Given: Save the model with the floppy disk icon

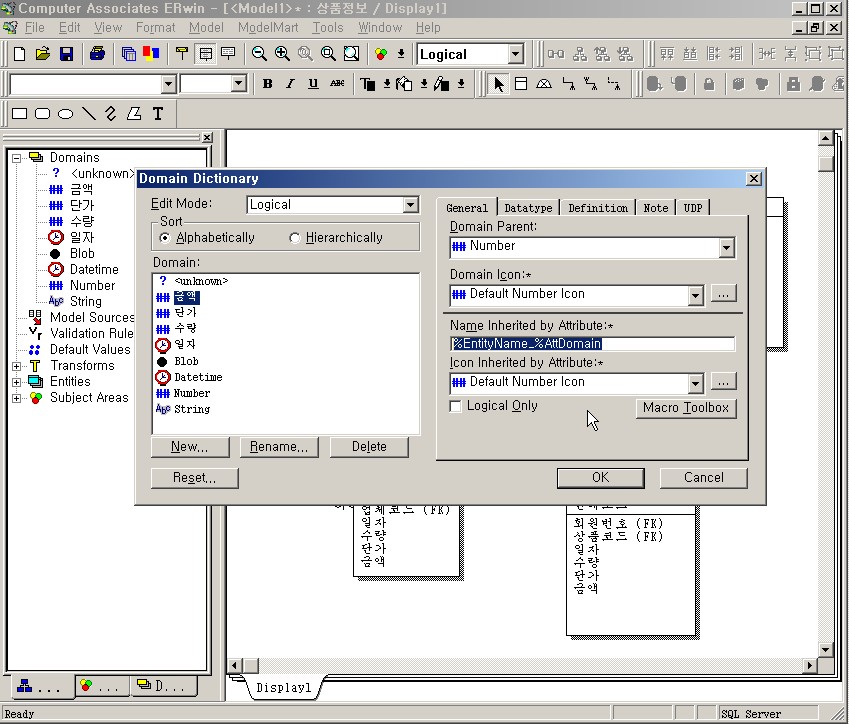Looking at the screenshot, I should [66, 54].
